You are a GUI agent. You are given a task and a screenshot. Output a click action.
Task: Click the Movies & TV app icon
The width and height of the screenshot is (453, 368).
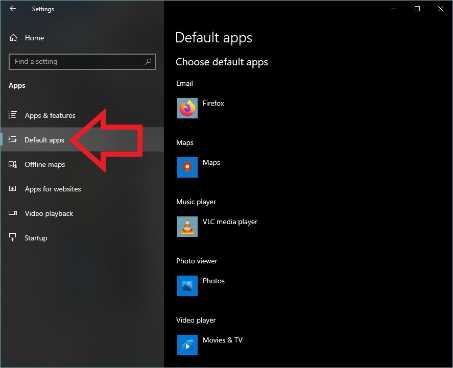187,345
